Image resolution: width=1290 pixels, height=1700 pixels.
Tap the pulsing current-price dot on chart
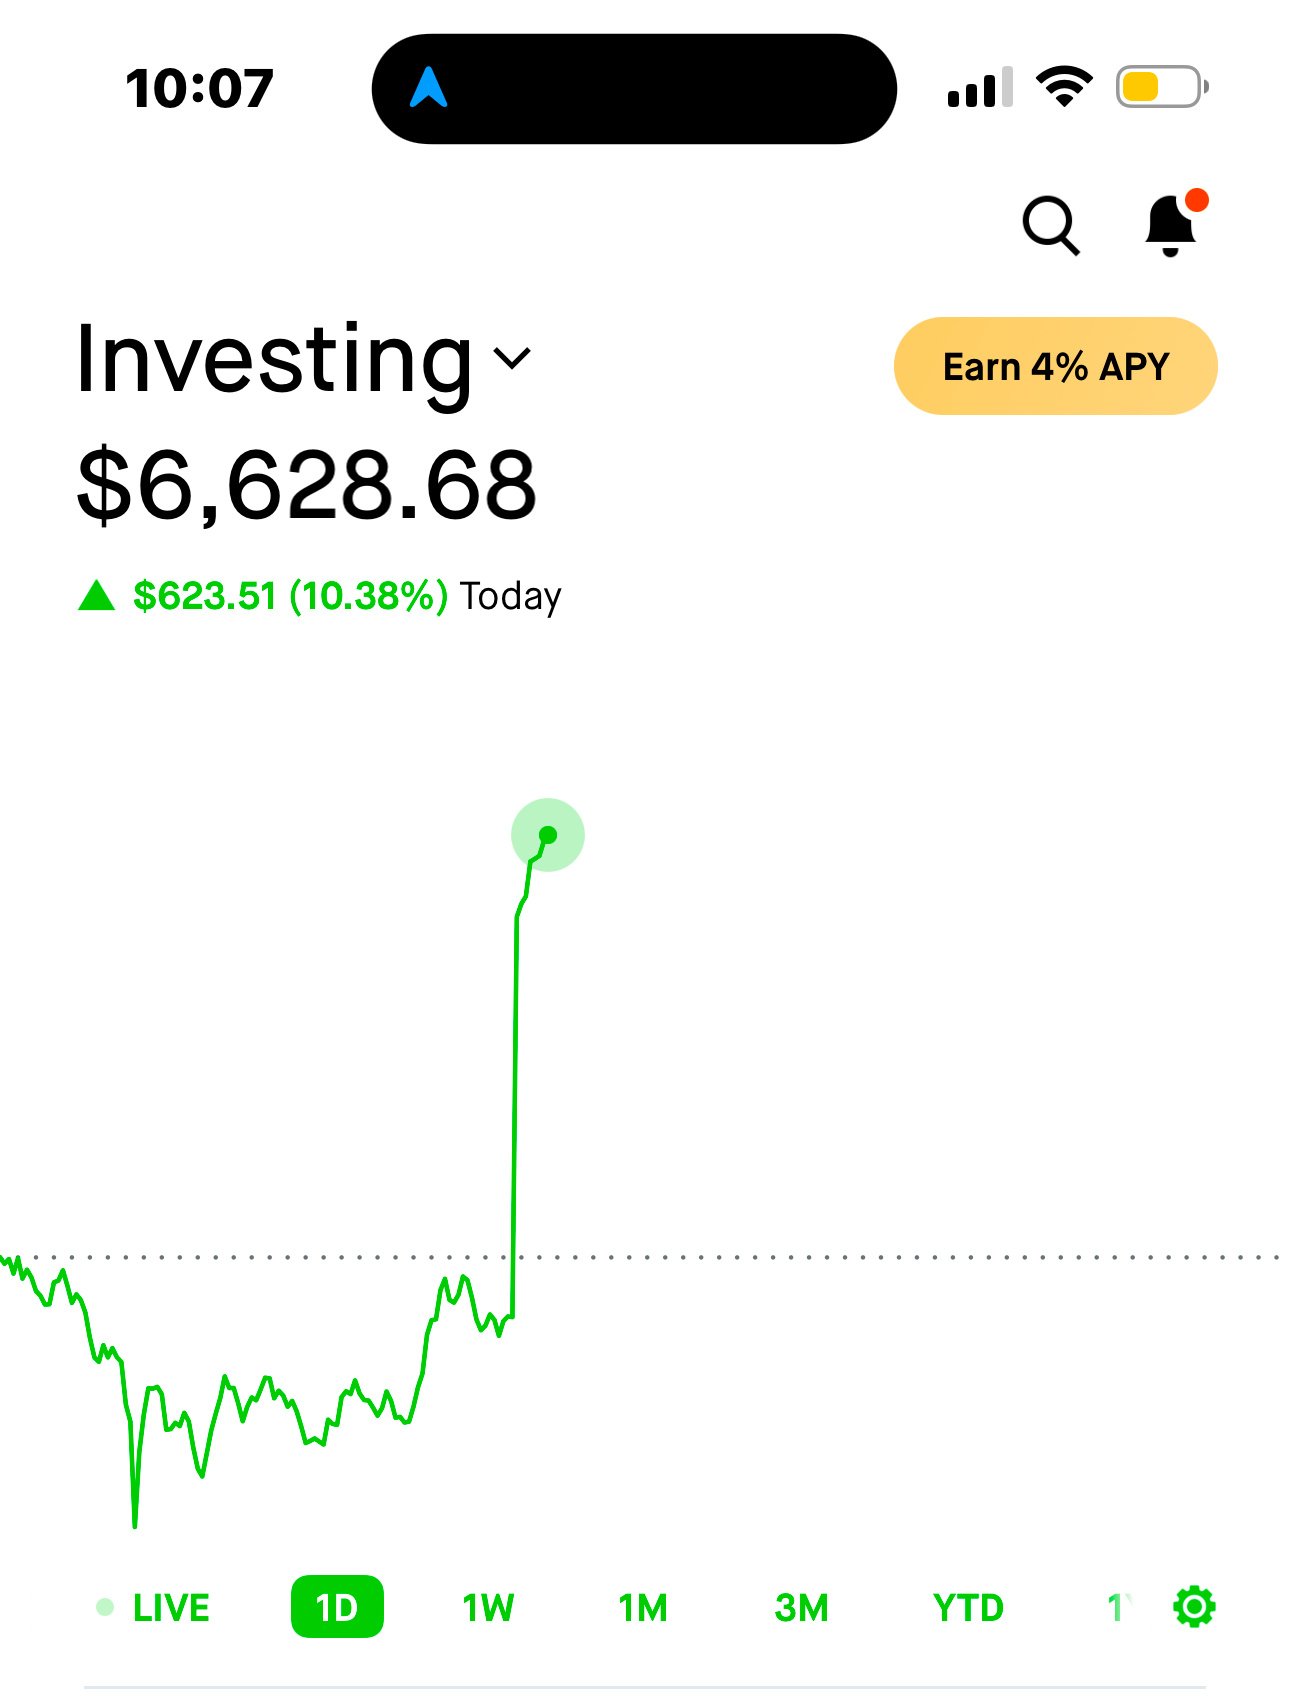(x=548, y=835)
